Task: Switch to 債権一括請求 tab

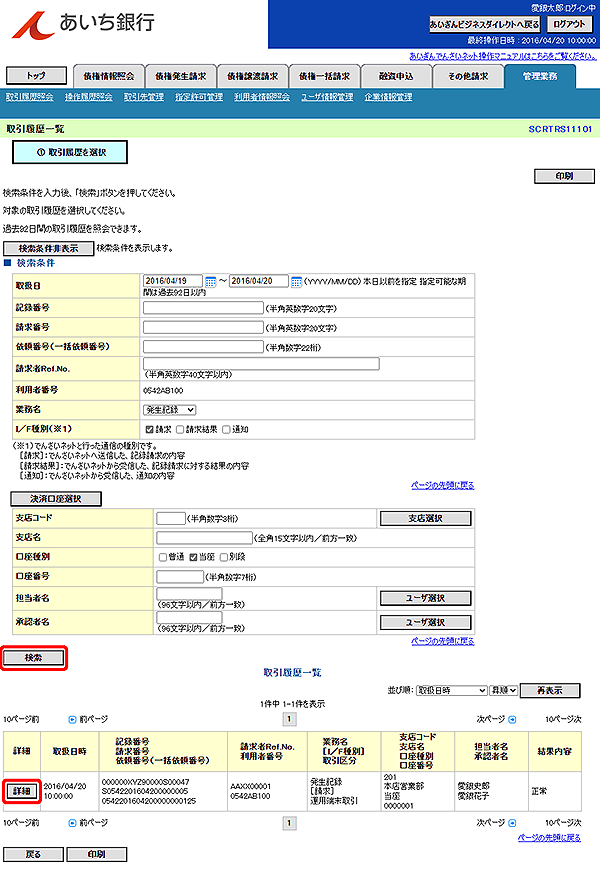Action: 325,77
